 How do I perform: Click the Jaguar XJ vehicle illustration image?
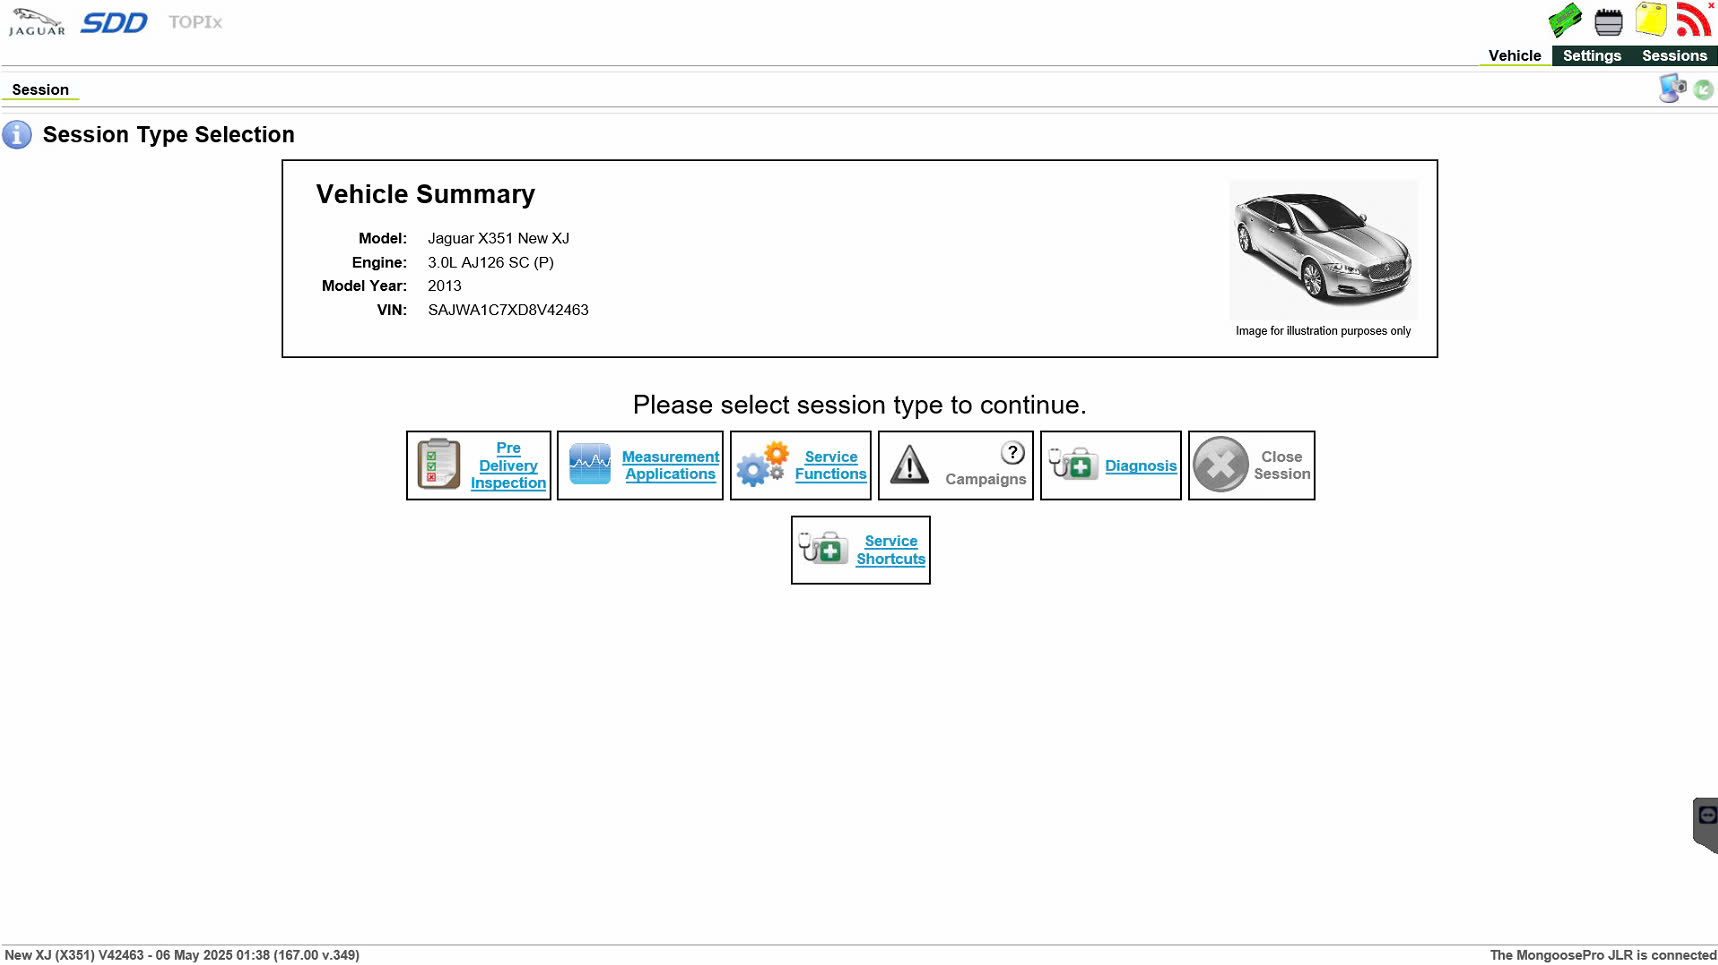(1323, 250)
